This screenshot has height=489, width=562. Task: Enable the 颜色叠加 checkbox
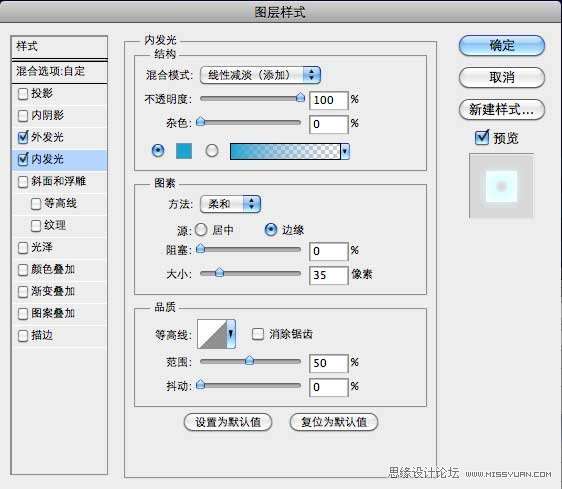pos(23,270)
